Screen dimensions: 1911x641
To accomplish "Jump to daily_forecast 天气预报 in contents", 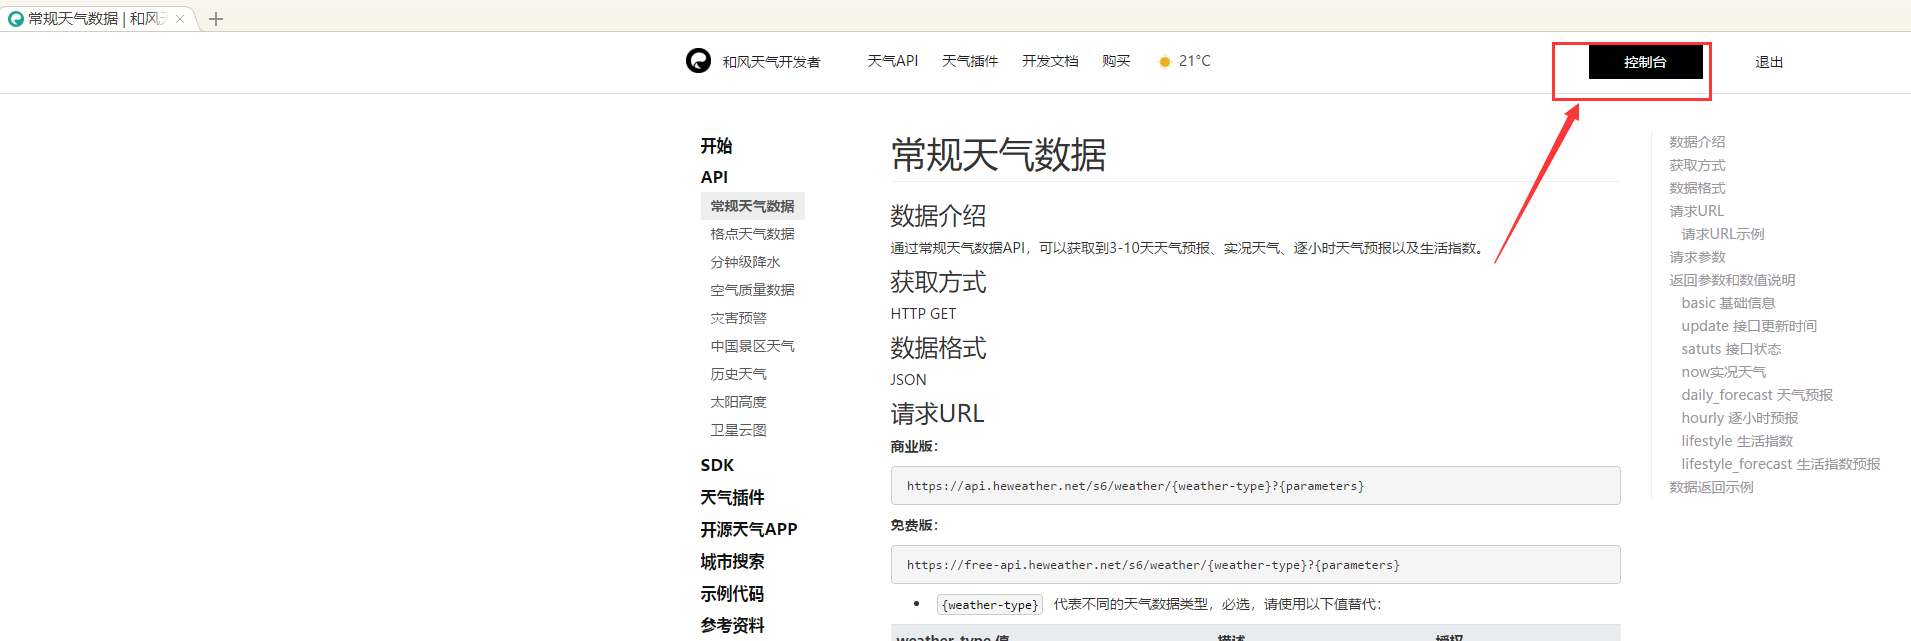I will point(1757,395).
